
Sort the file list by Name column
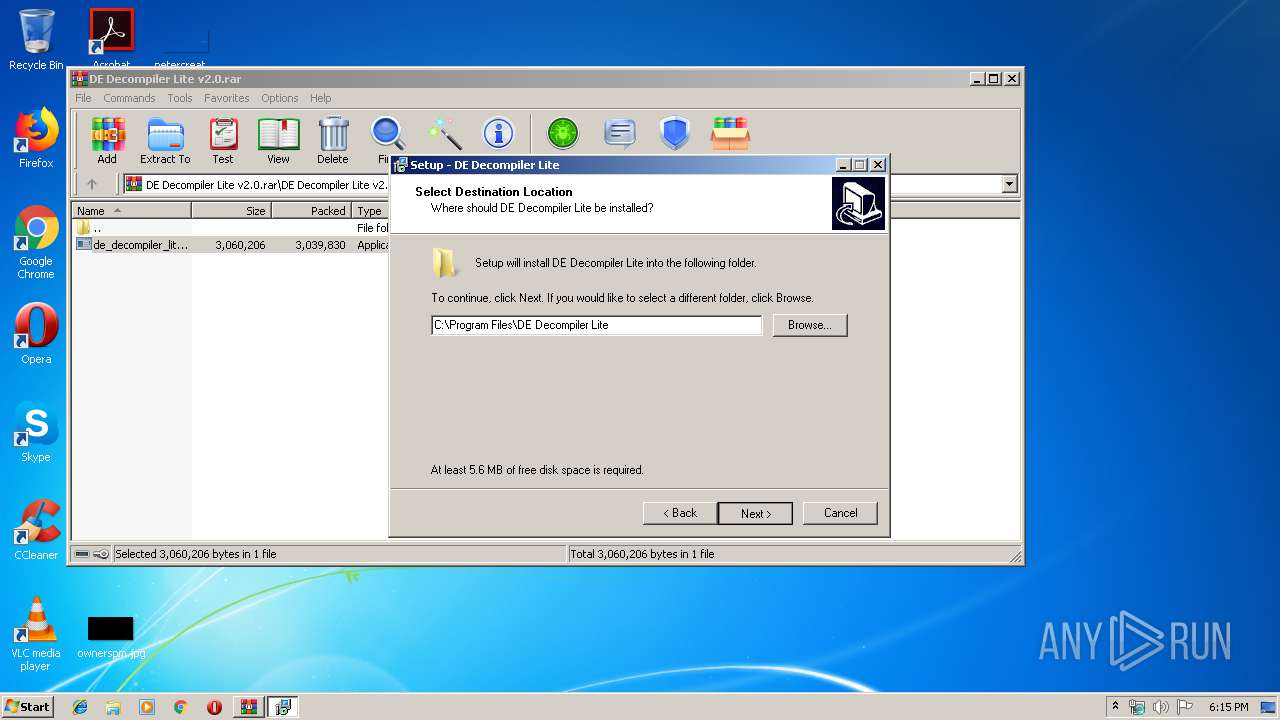click(x=132, y=211)
